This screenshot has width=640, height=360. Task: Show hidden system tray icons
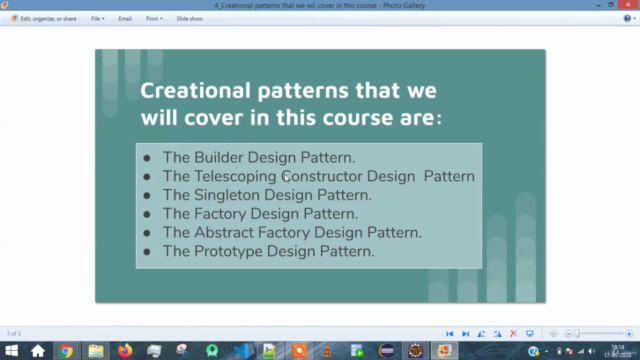coord(547,351)
